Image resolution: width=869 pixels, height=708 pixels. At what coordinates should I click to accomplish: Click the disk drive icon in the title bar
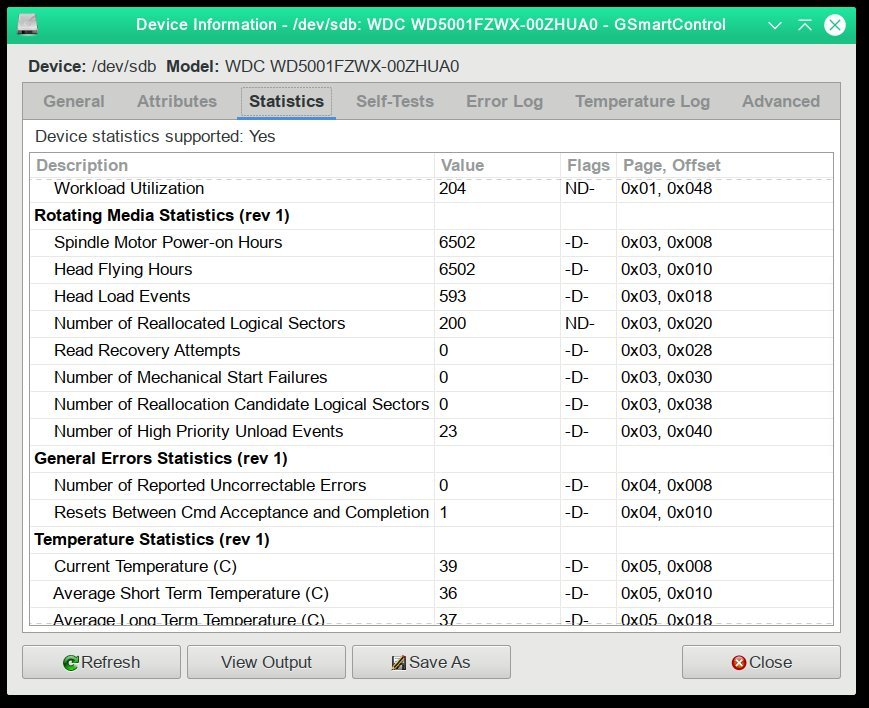[25, 24]
